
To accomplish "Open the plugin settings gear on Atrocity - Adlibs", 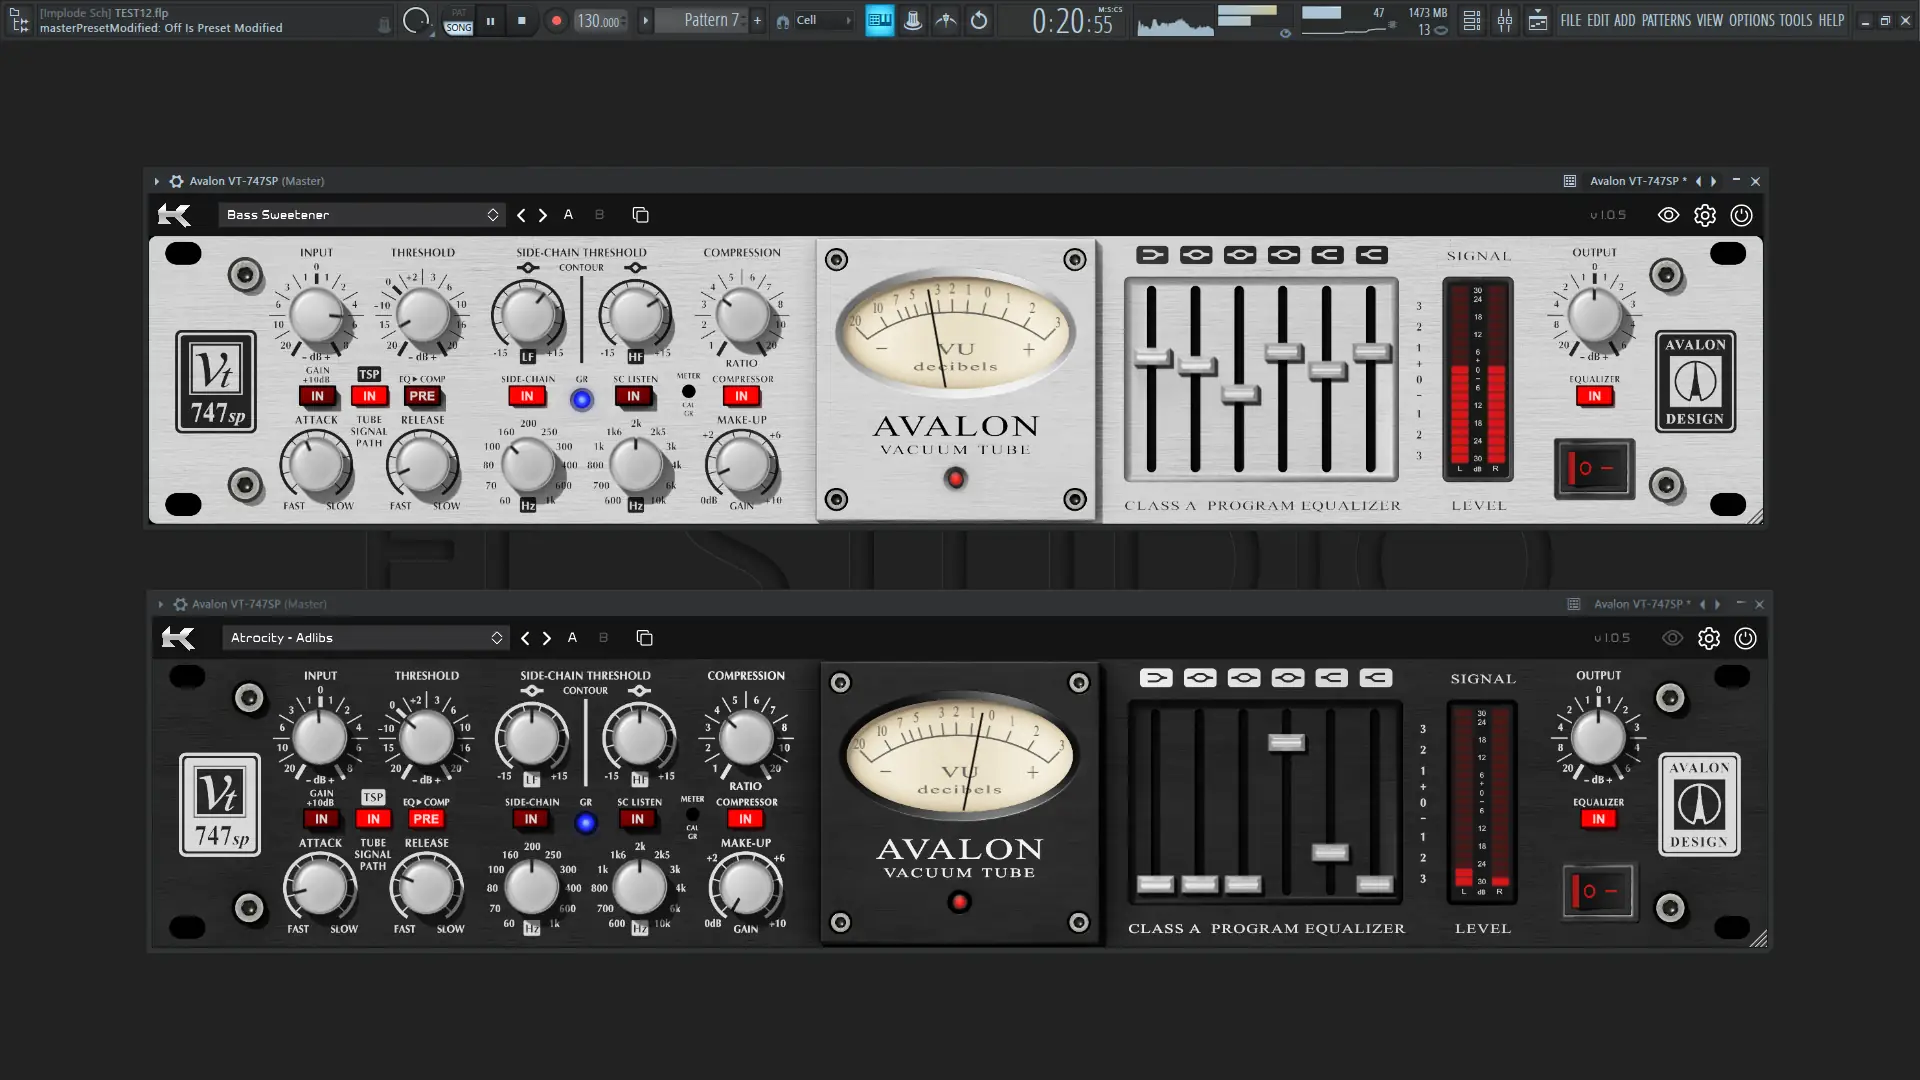I will [1709, 638].
